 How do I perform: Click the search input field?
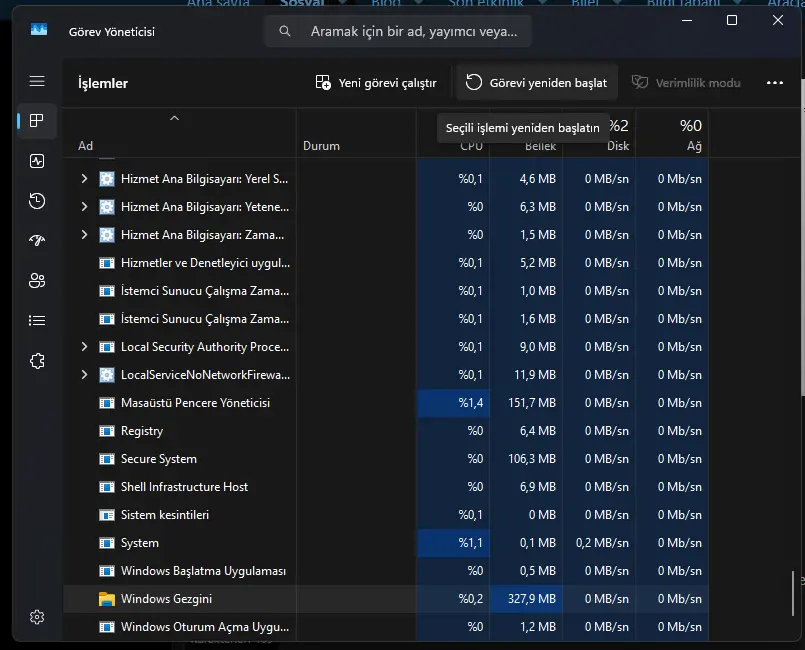[x=398, y=31]
